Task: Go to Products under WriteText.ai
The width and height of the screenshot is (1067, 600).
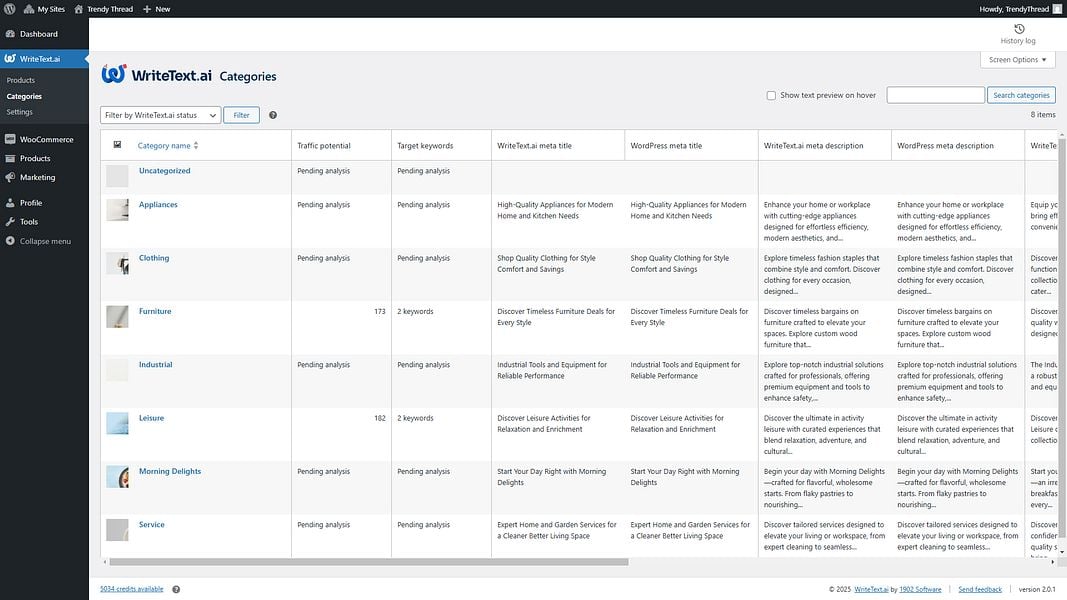Action: point(20,80)
